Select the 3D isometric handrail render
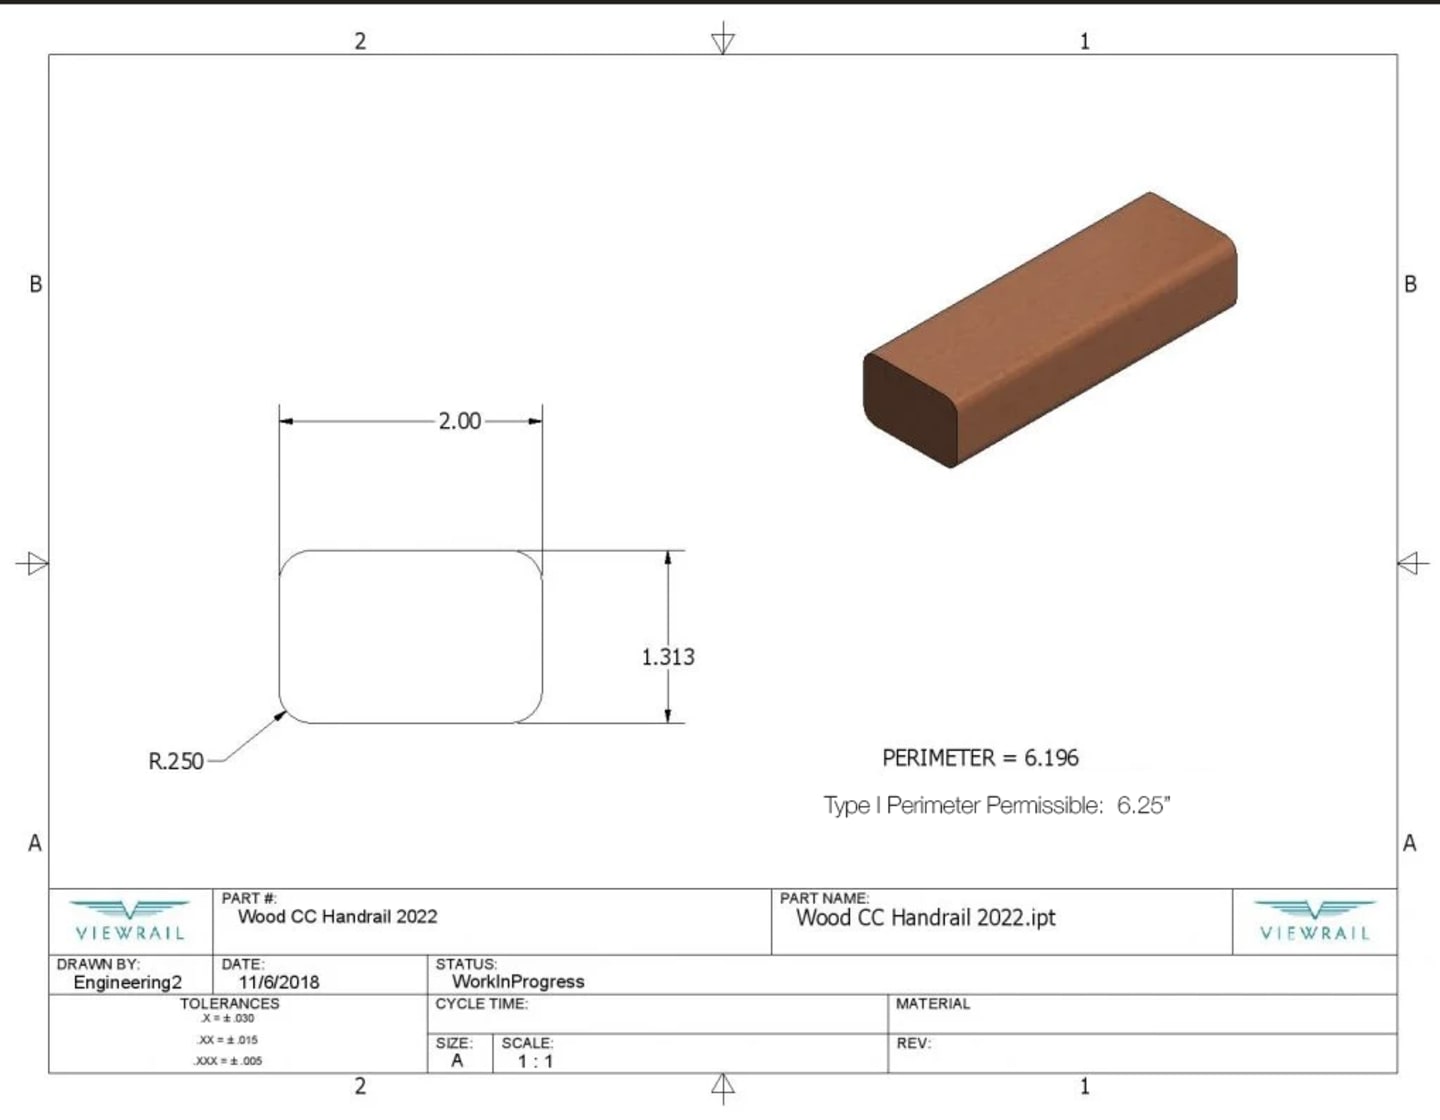This screenshot has width=1440, height=1120. [1048, 330]
